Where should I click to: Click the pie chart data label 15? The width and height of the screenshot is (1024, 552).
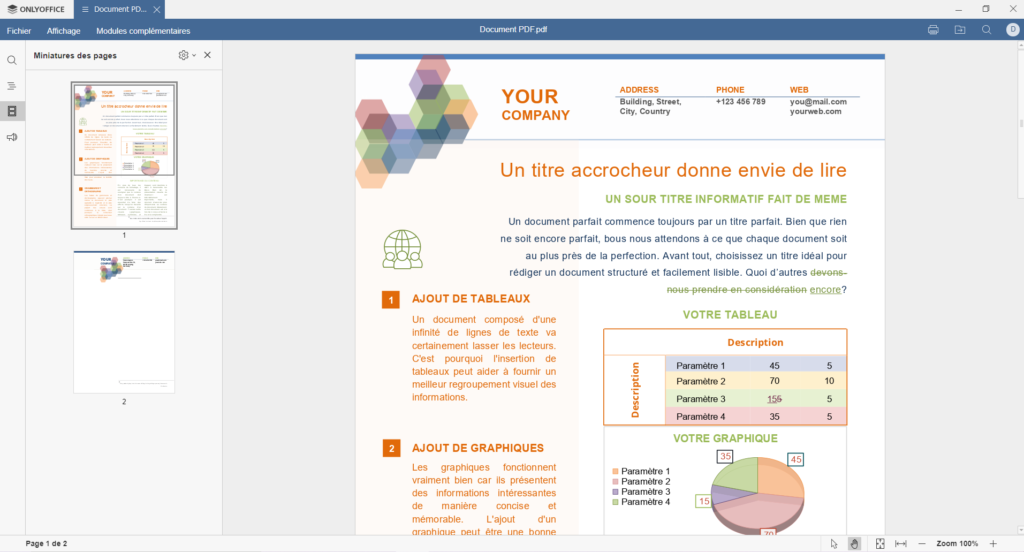tap(703, 501)
